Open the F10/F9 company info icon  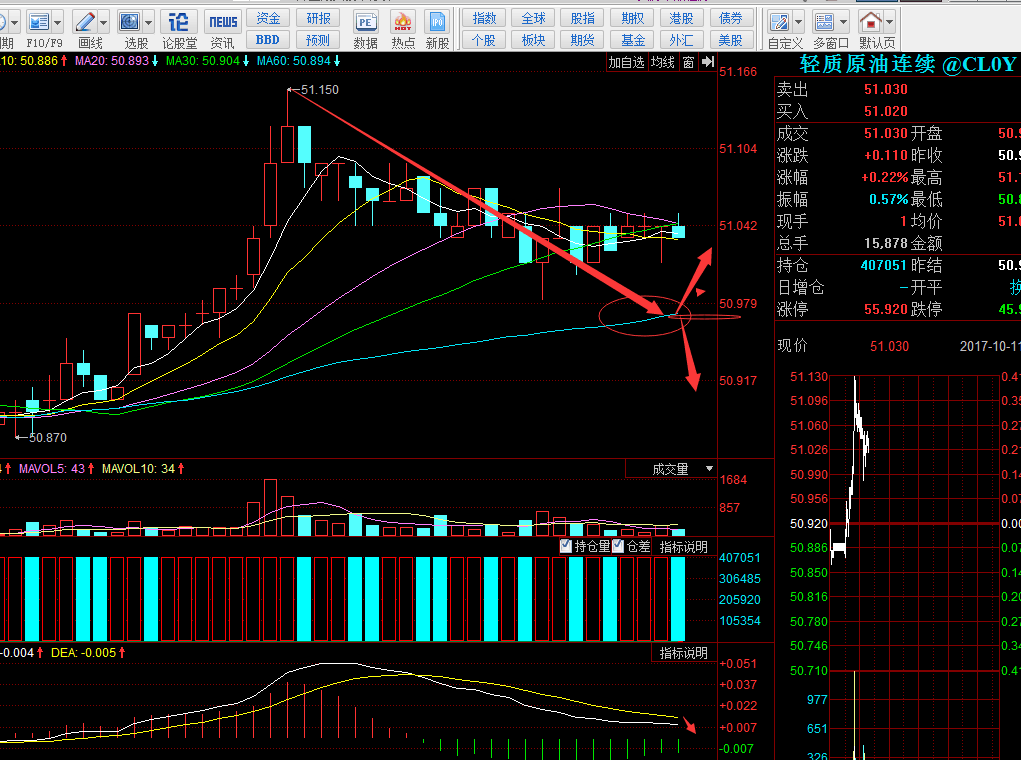[39, 21]
